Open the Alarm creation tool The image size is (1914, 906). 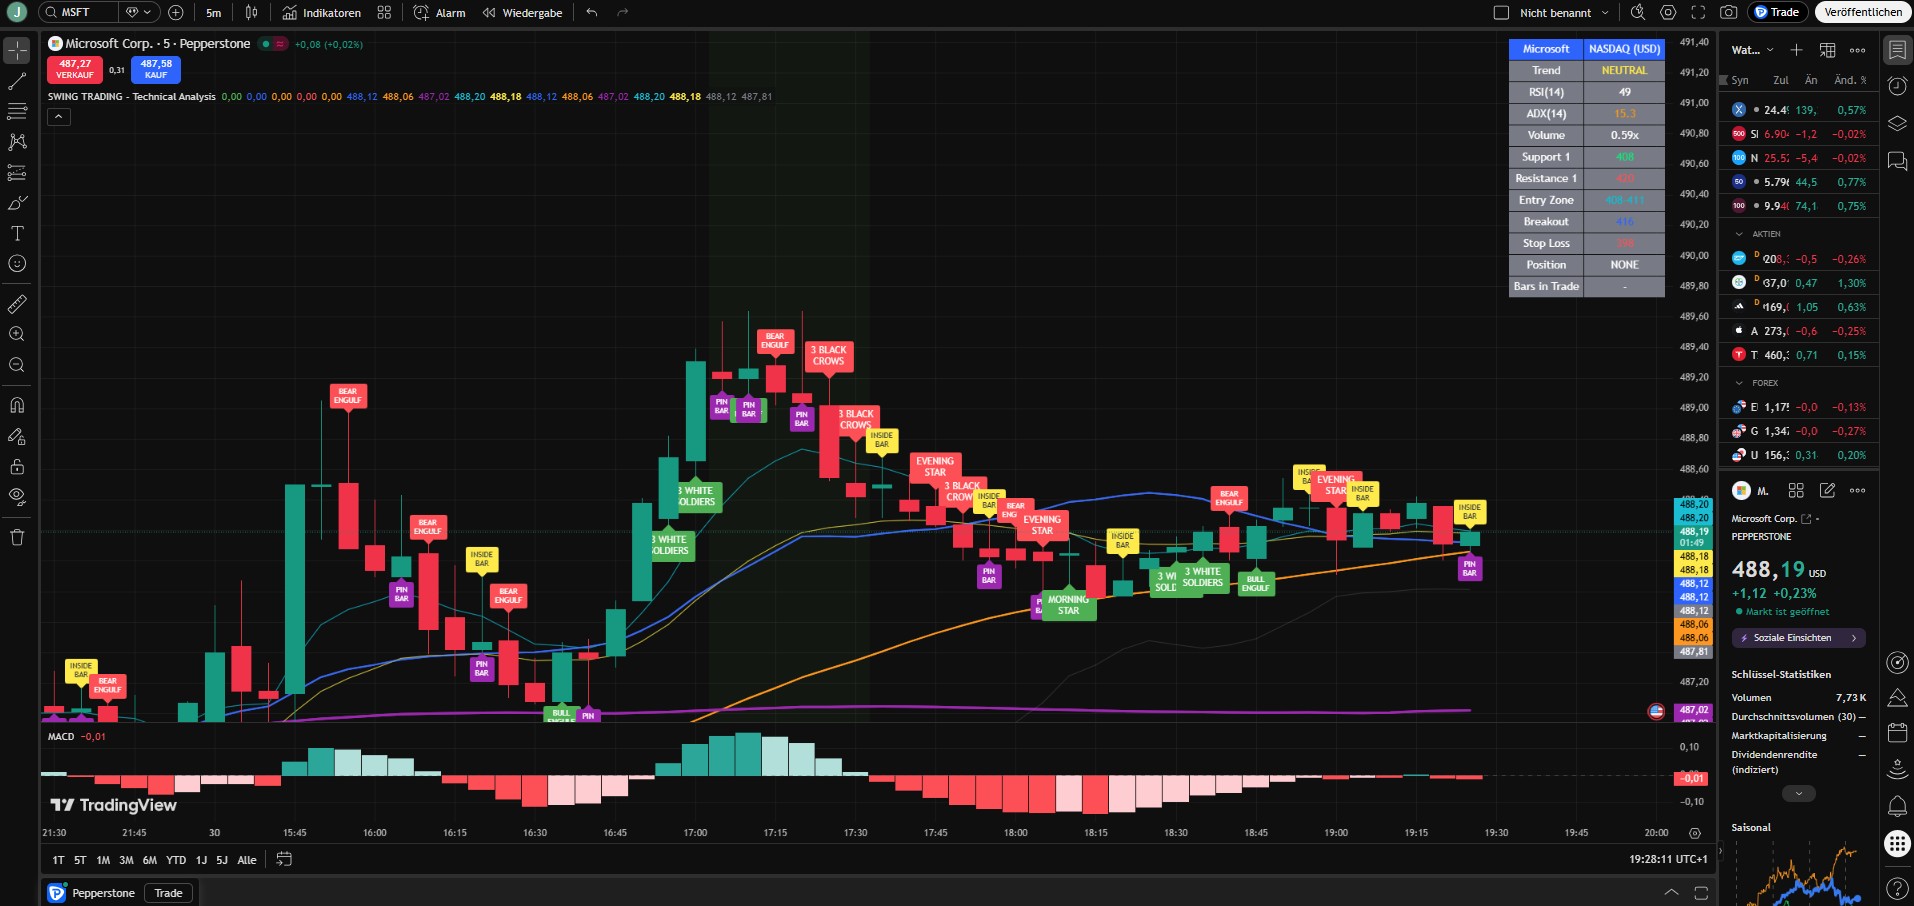(x=440, y=13)
